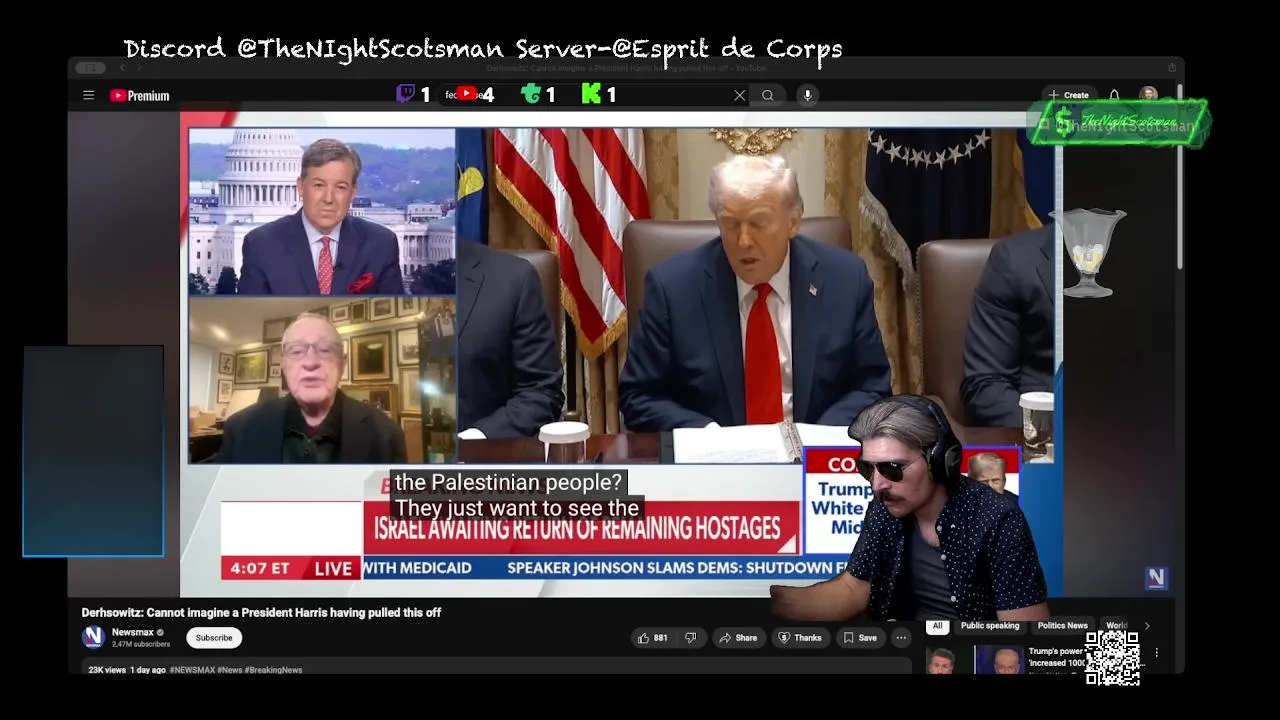
Task: Click the page vertical scrollbar
Action: [x=1180, y=175]
